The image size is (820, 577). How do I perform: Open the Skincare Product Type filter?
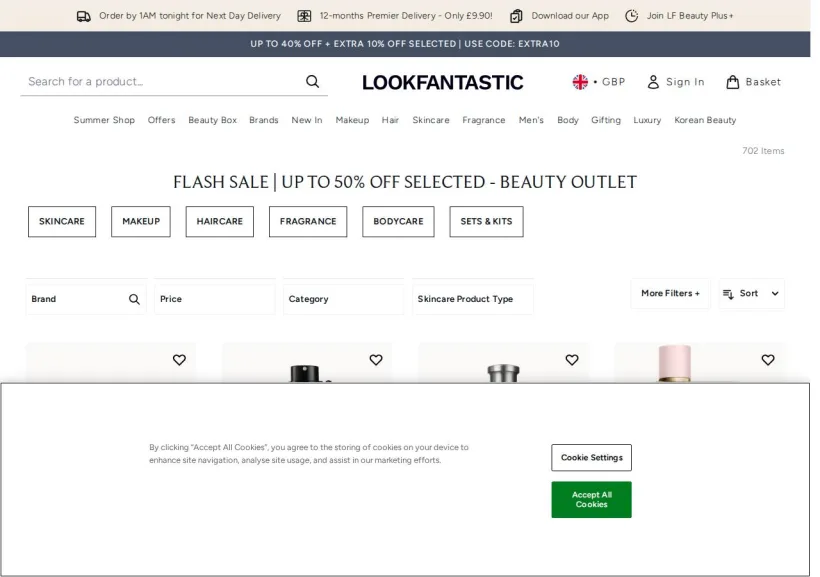473,299
